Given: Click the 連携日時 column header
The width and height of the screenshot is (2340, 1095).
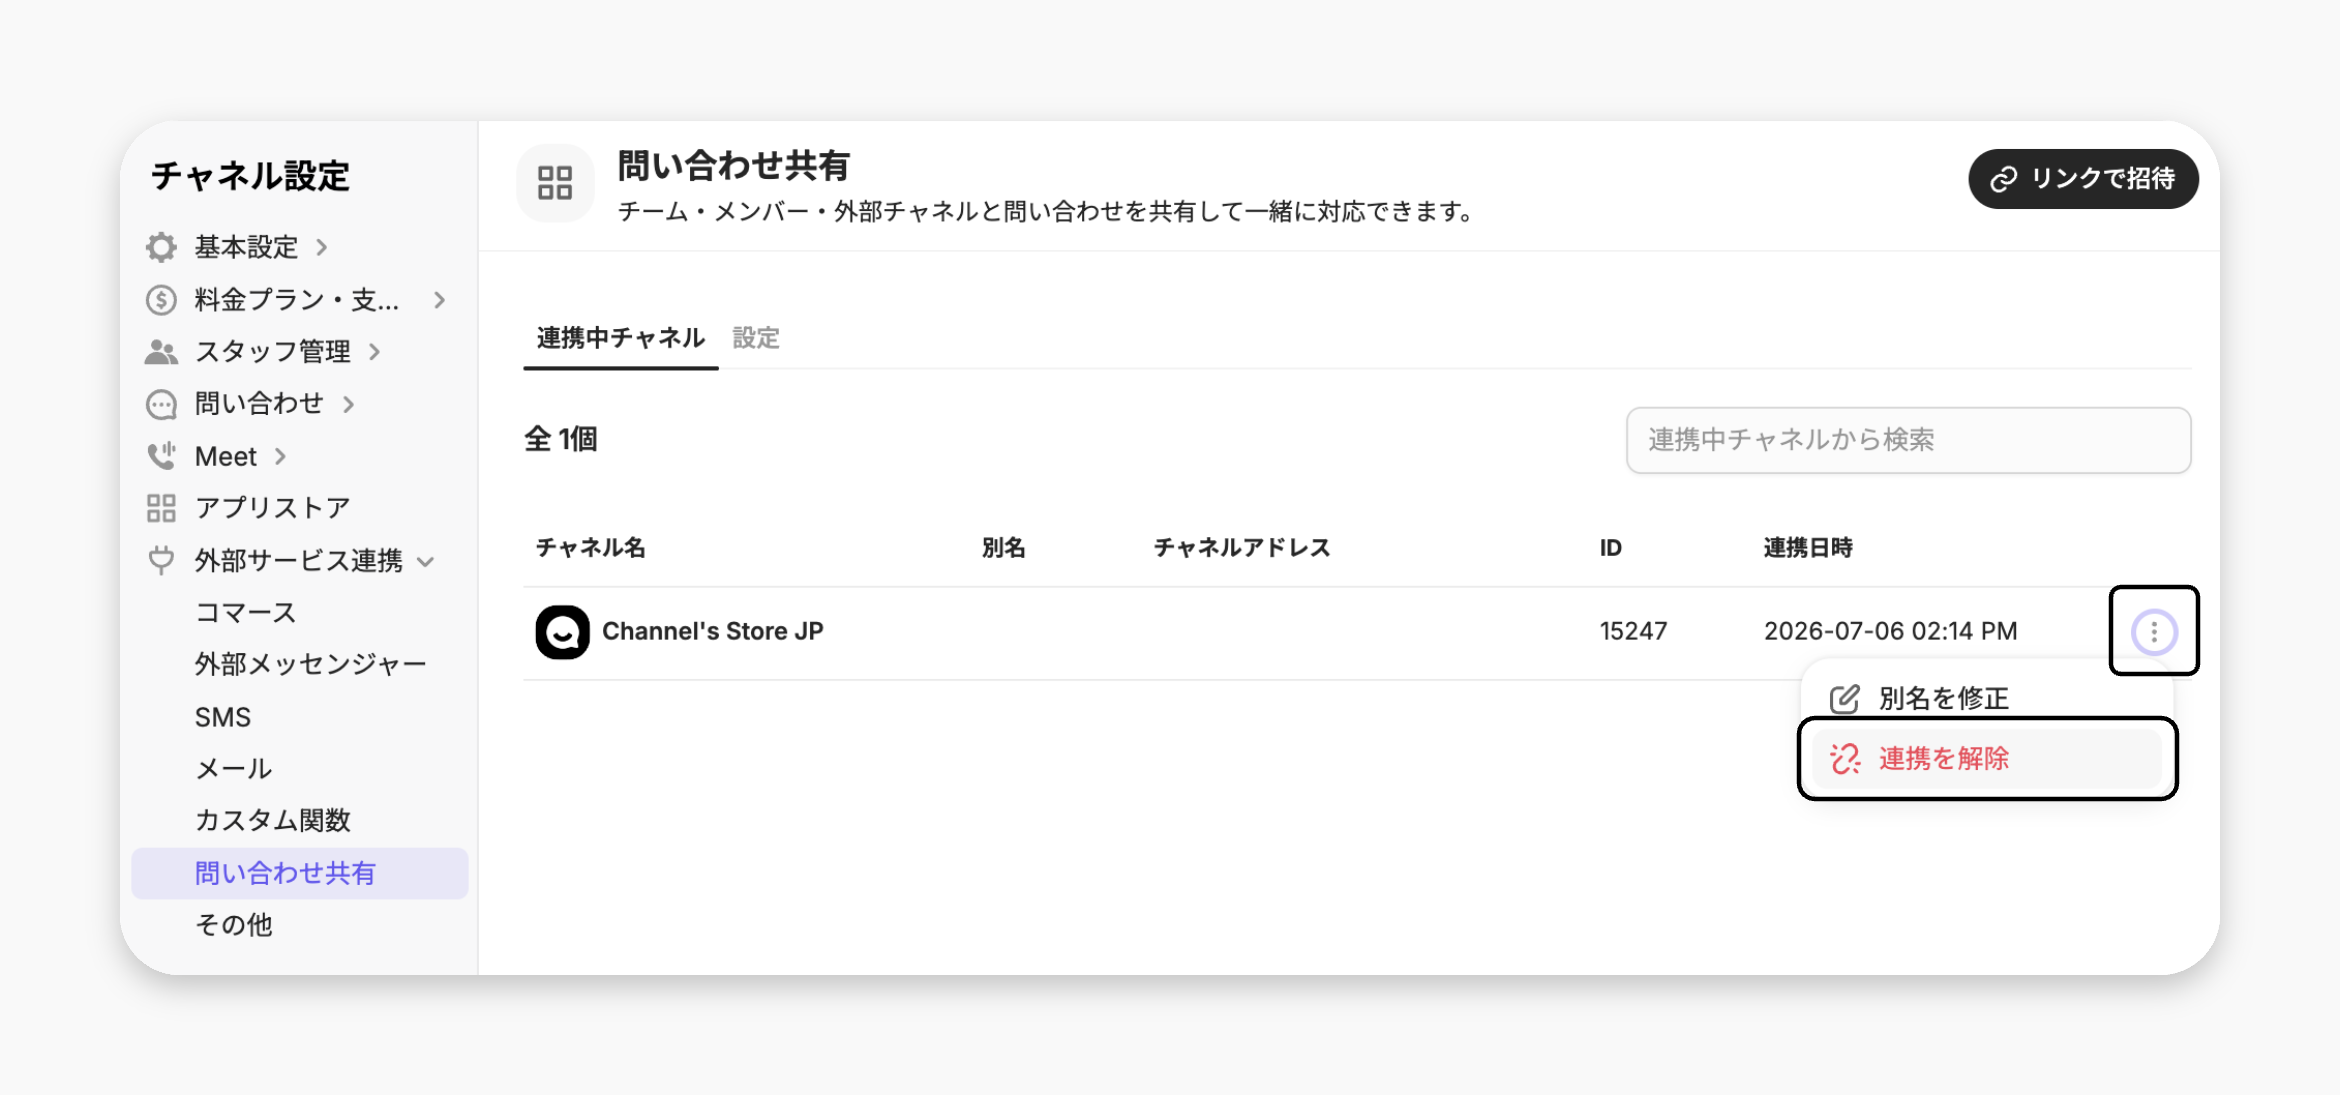Looking at the screenshot, I should tap(1808, 548).
